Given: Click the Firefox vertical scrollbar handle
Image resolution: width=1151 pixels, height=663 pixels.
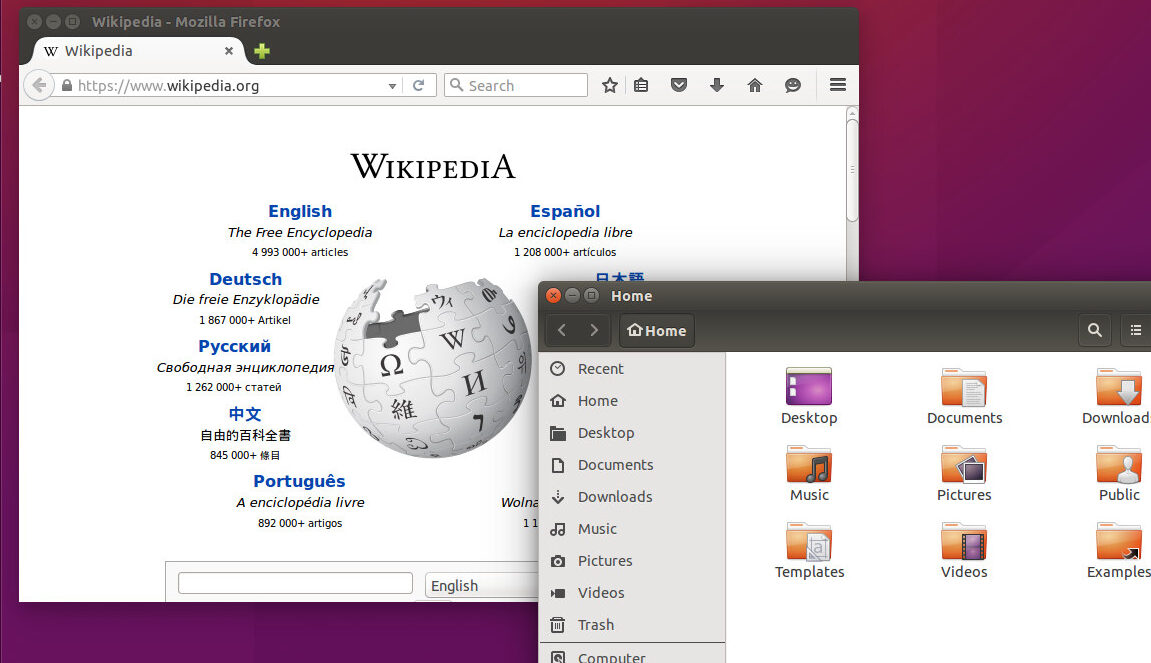Looking at the screenshot, I should coord(852,170).
